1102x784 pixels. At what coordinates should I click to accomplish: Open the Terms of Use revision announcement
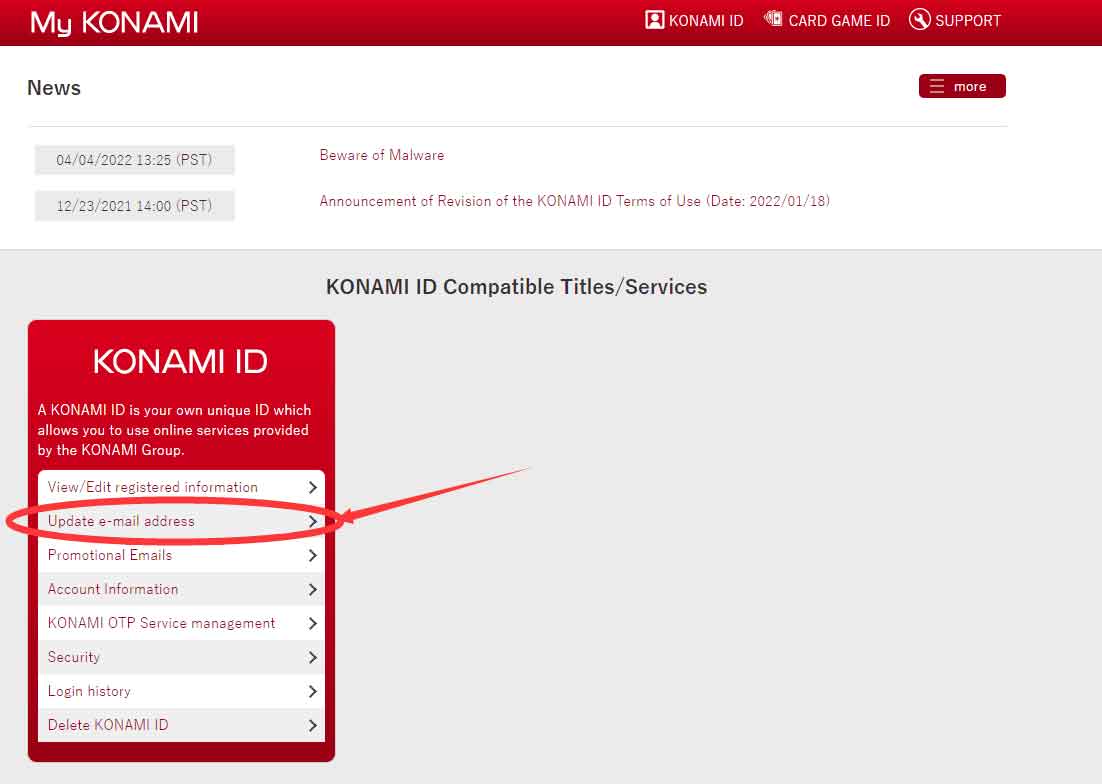click(x=574, y=202)
